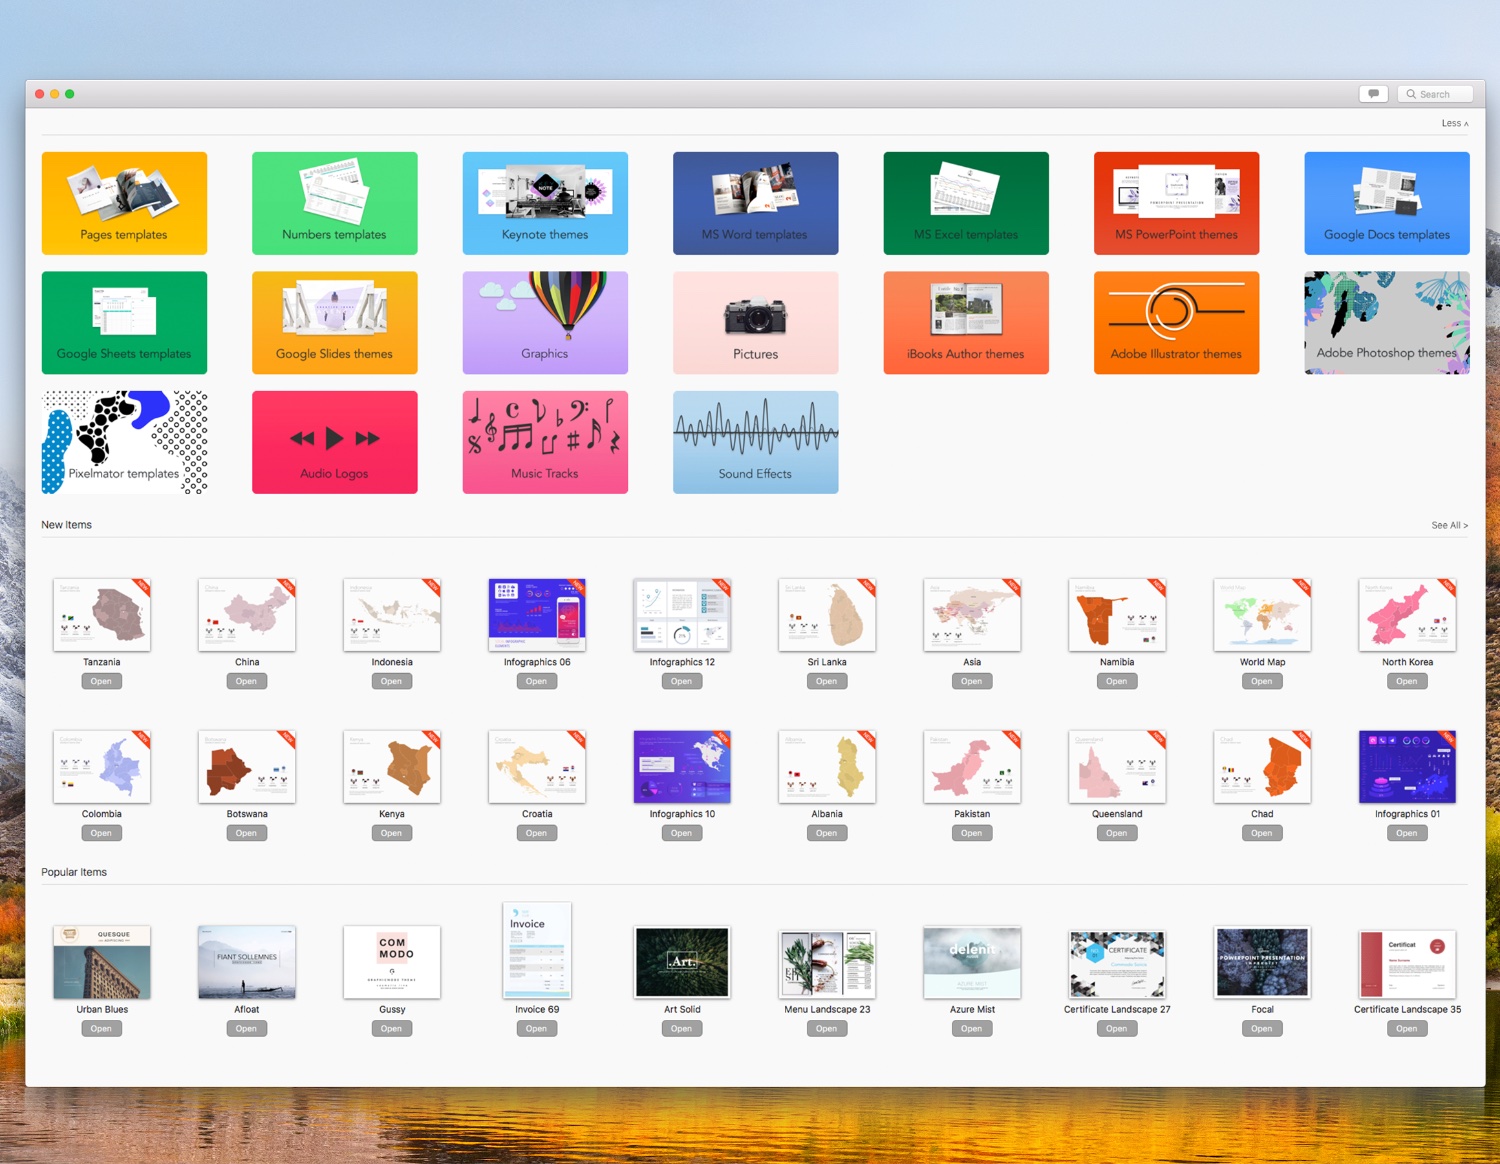The image size is (1500, 1164).
Task: Open the Pages templates category tile
Action: 124,203
